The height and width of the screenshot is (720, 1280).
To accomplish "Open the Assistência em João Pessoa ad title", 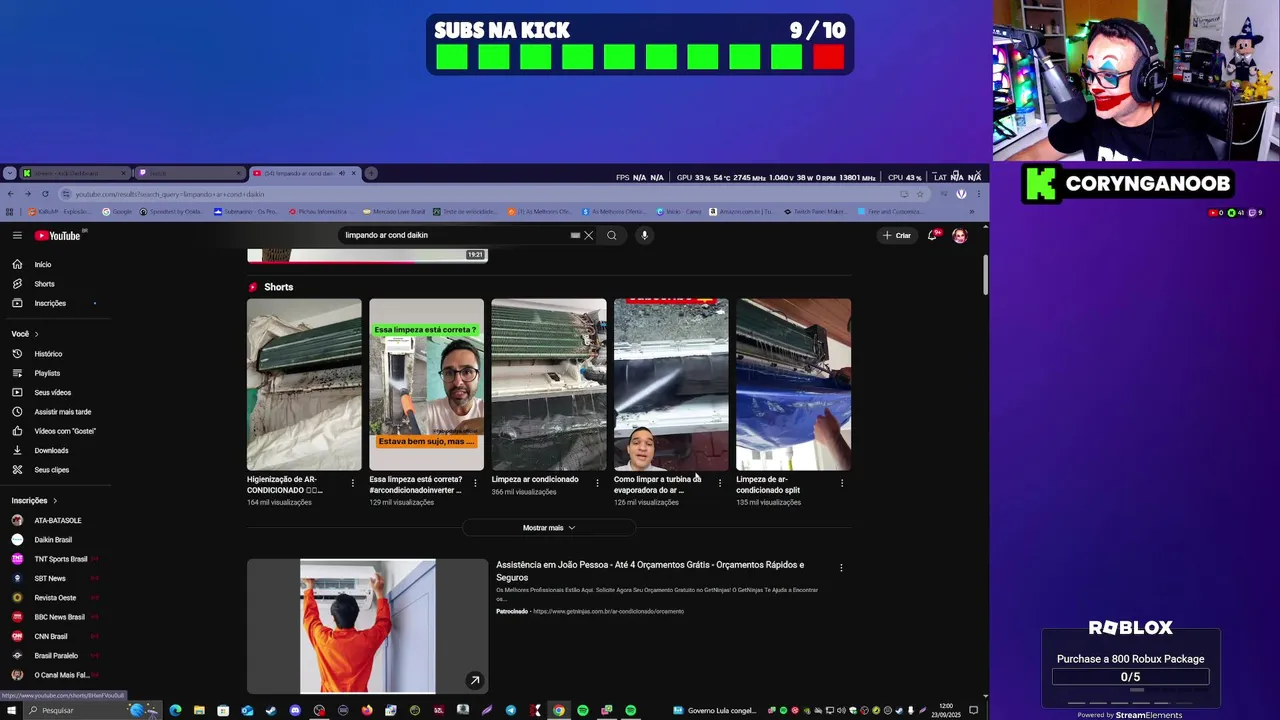I will coord(650,571).
